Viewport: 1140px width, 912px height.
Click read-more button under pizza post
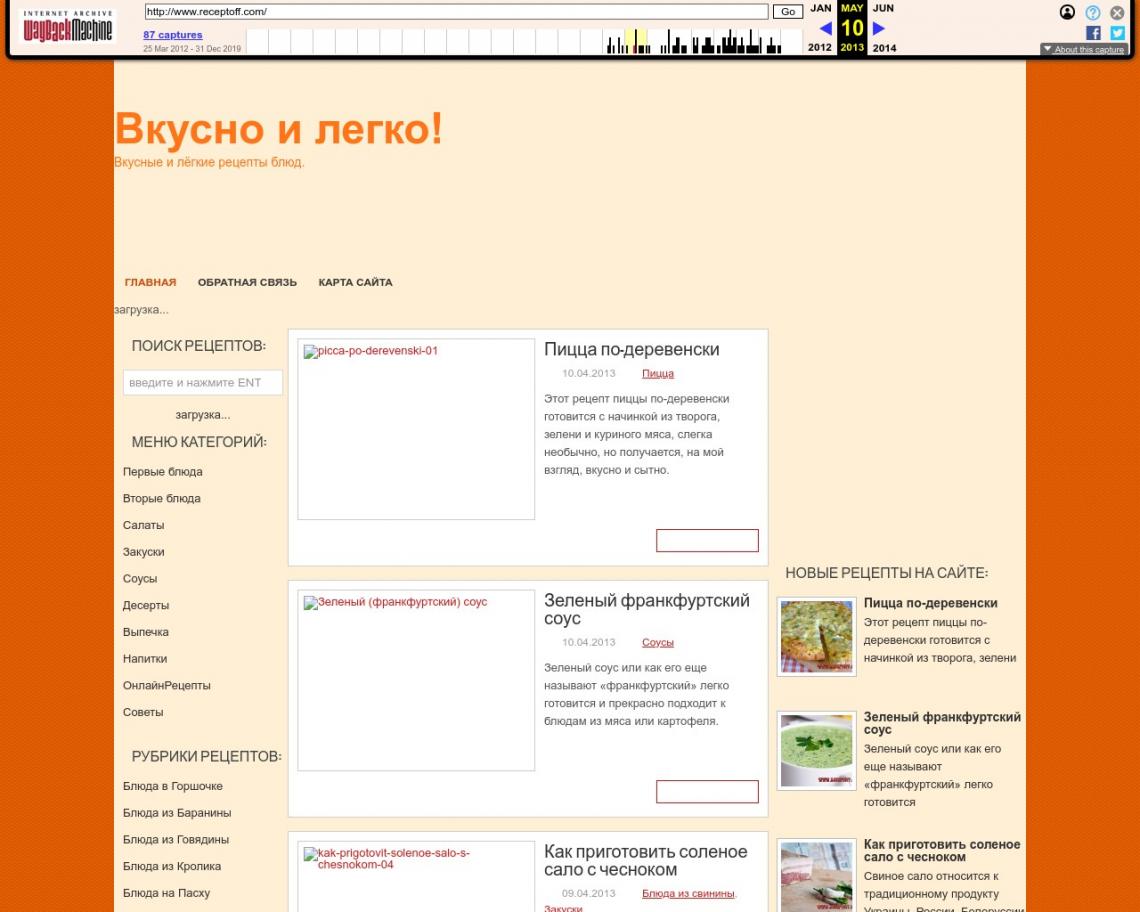pos(707,540)
